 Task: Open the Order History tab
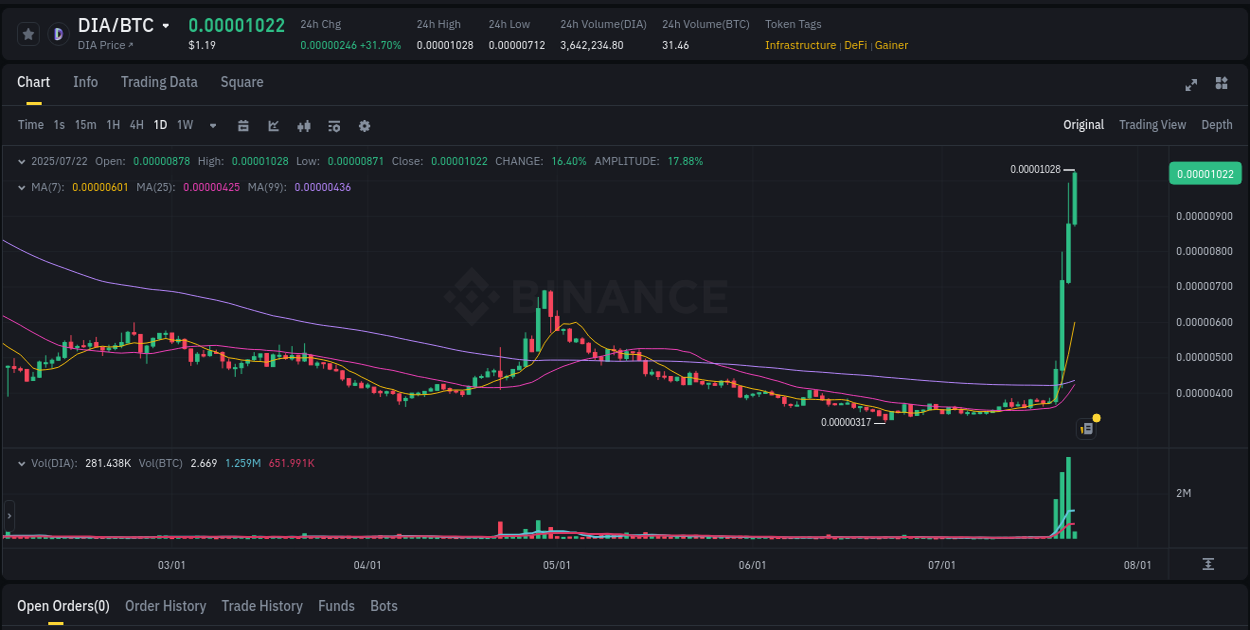point(165,606)
